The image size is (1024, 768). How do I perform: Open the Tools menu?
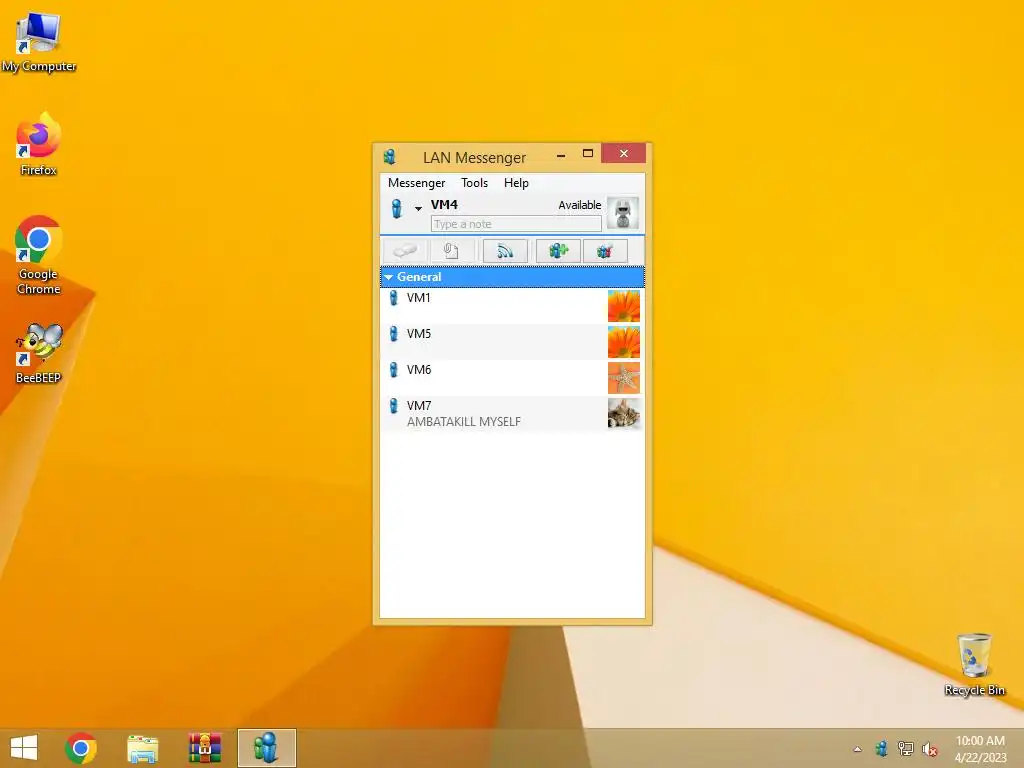[x=475, y=183]
